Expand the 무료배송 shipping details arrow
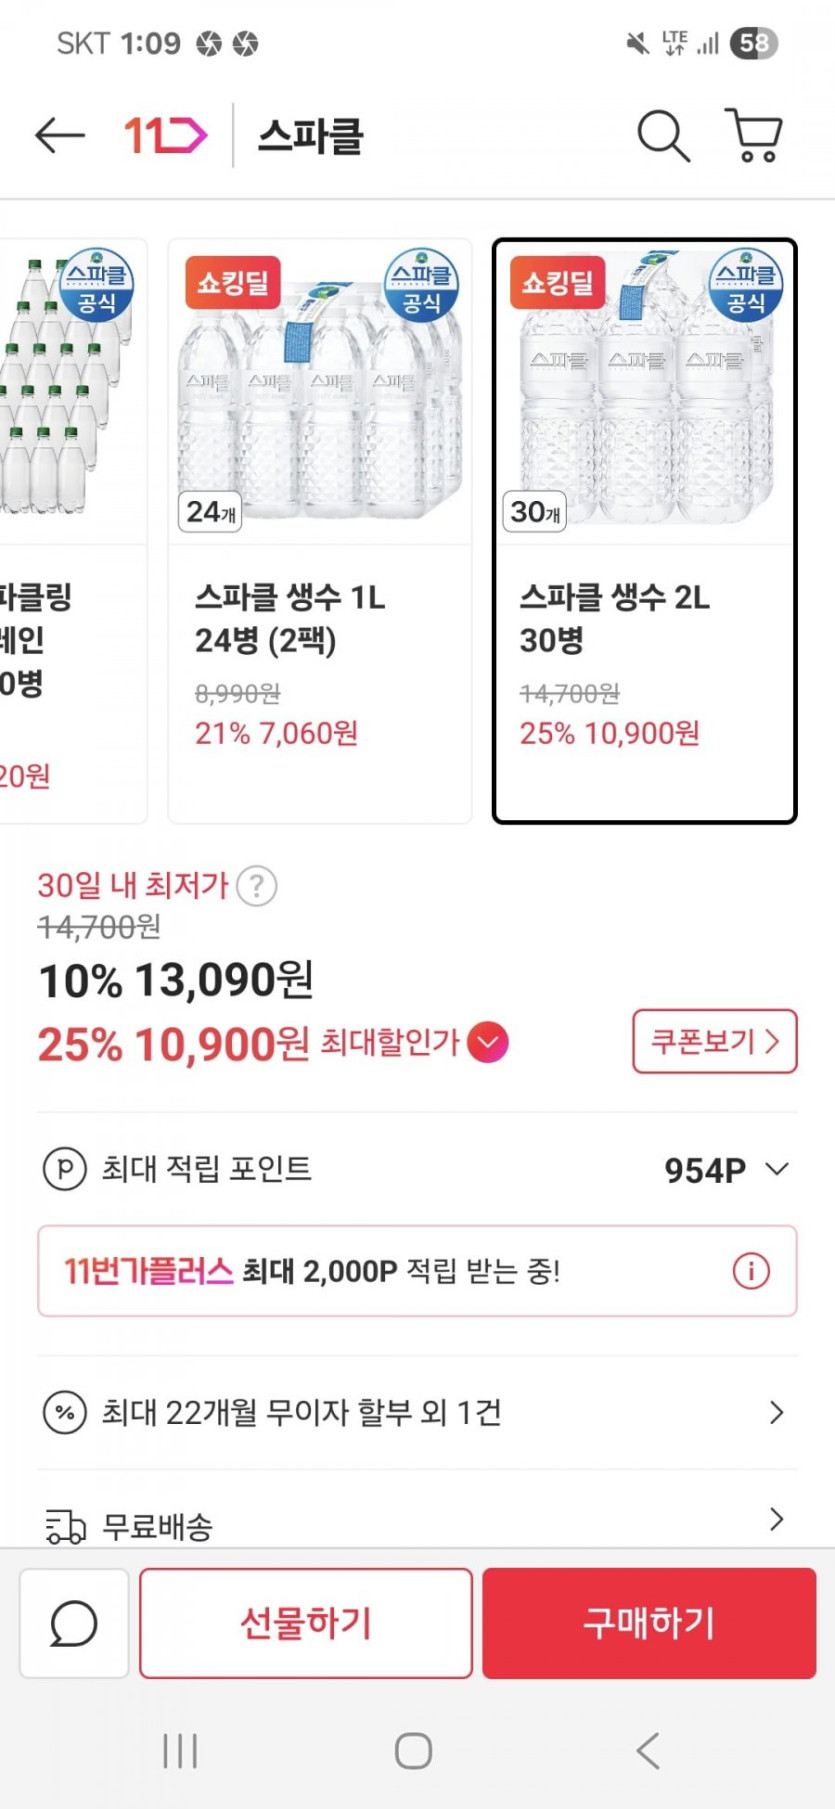This screenshot has height=1809, width=835. pos(776,1520)
